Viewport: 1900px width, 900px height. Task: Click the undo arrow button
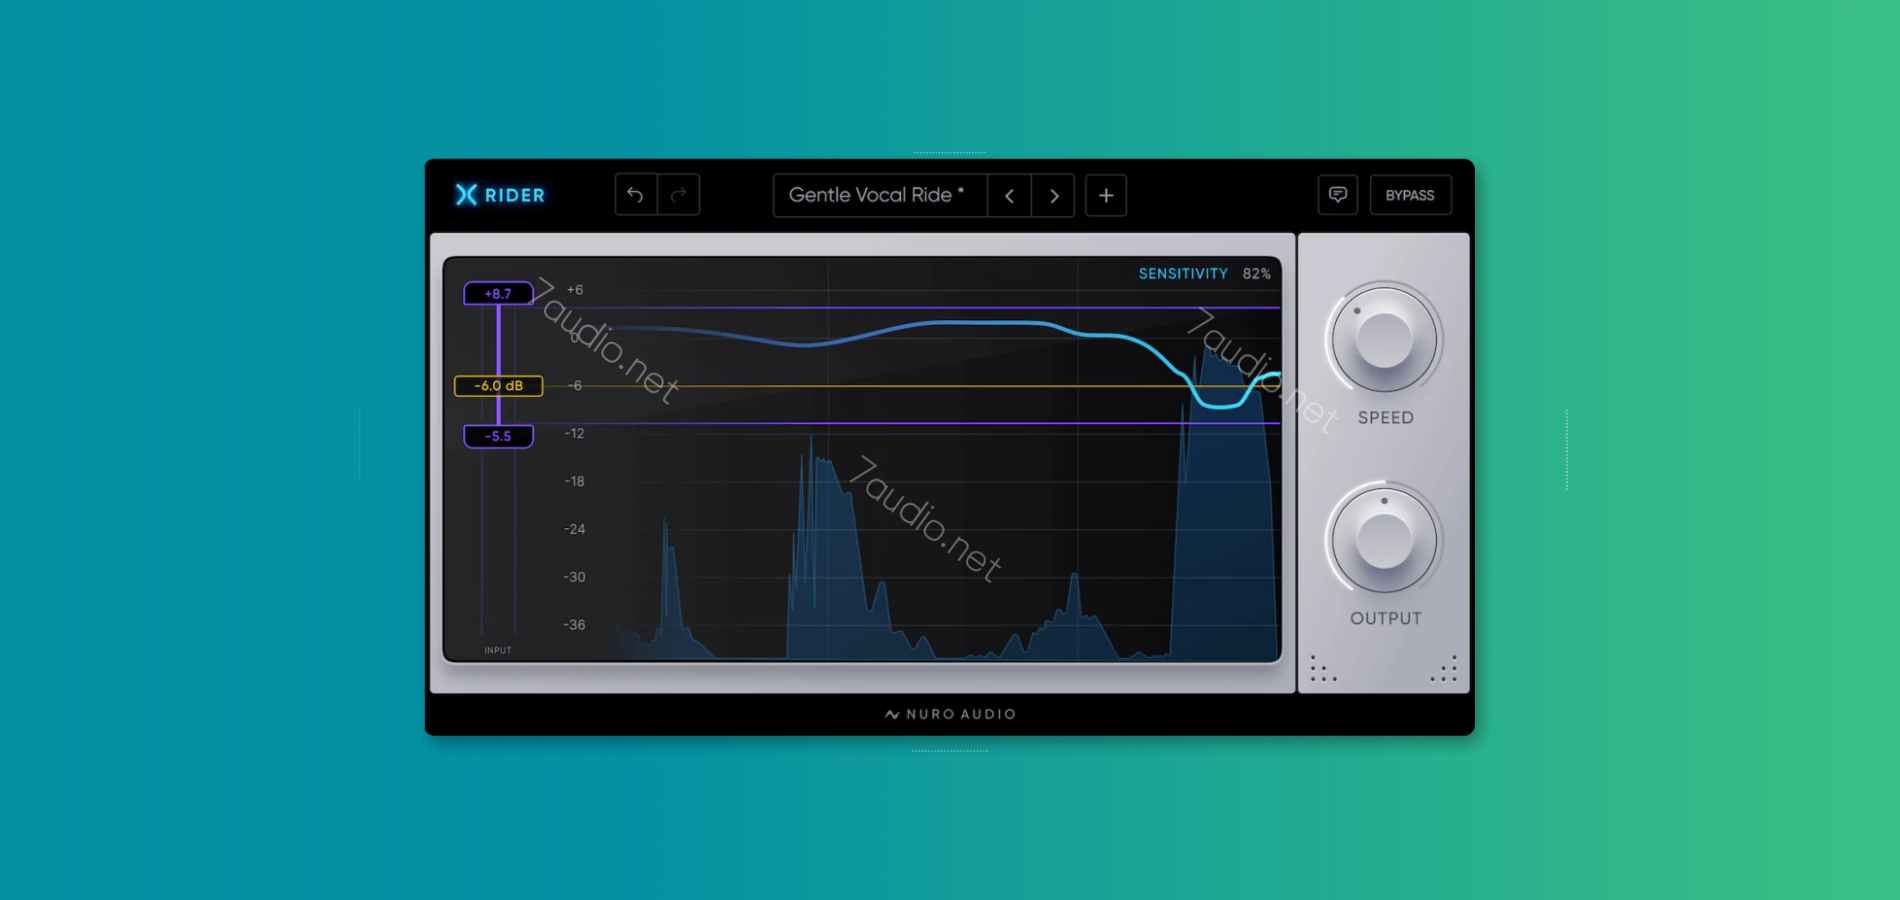636,195
